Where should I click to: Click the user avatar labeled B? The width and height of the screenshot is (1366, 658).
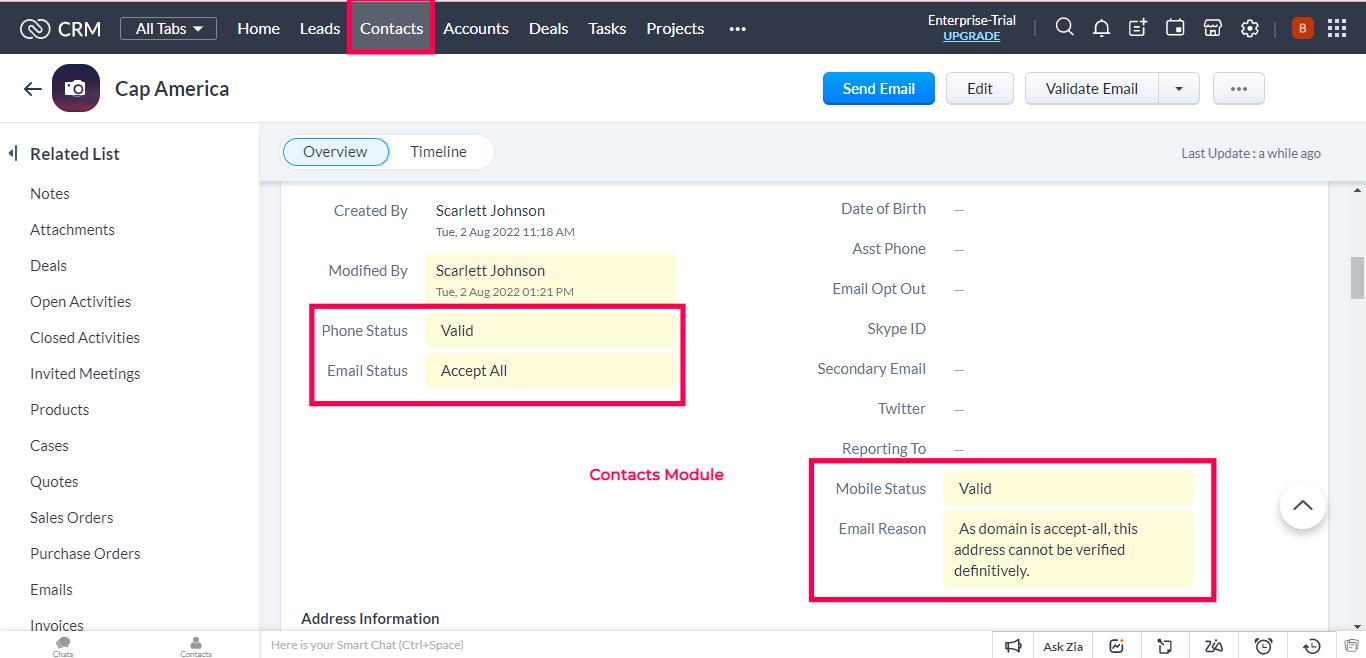click(1302, 28)
